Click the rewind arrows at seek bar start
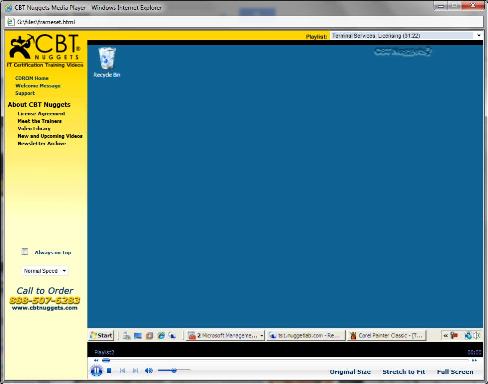The width and height of the screenshot is (488, 384). coord(96,360)
